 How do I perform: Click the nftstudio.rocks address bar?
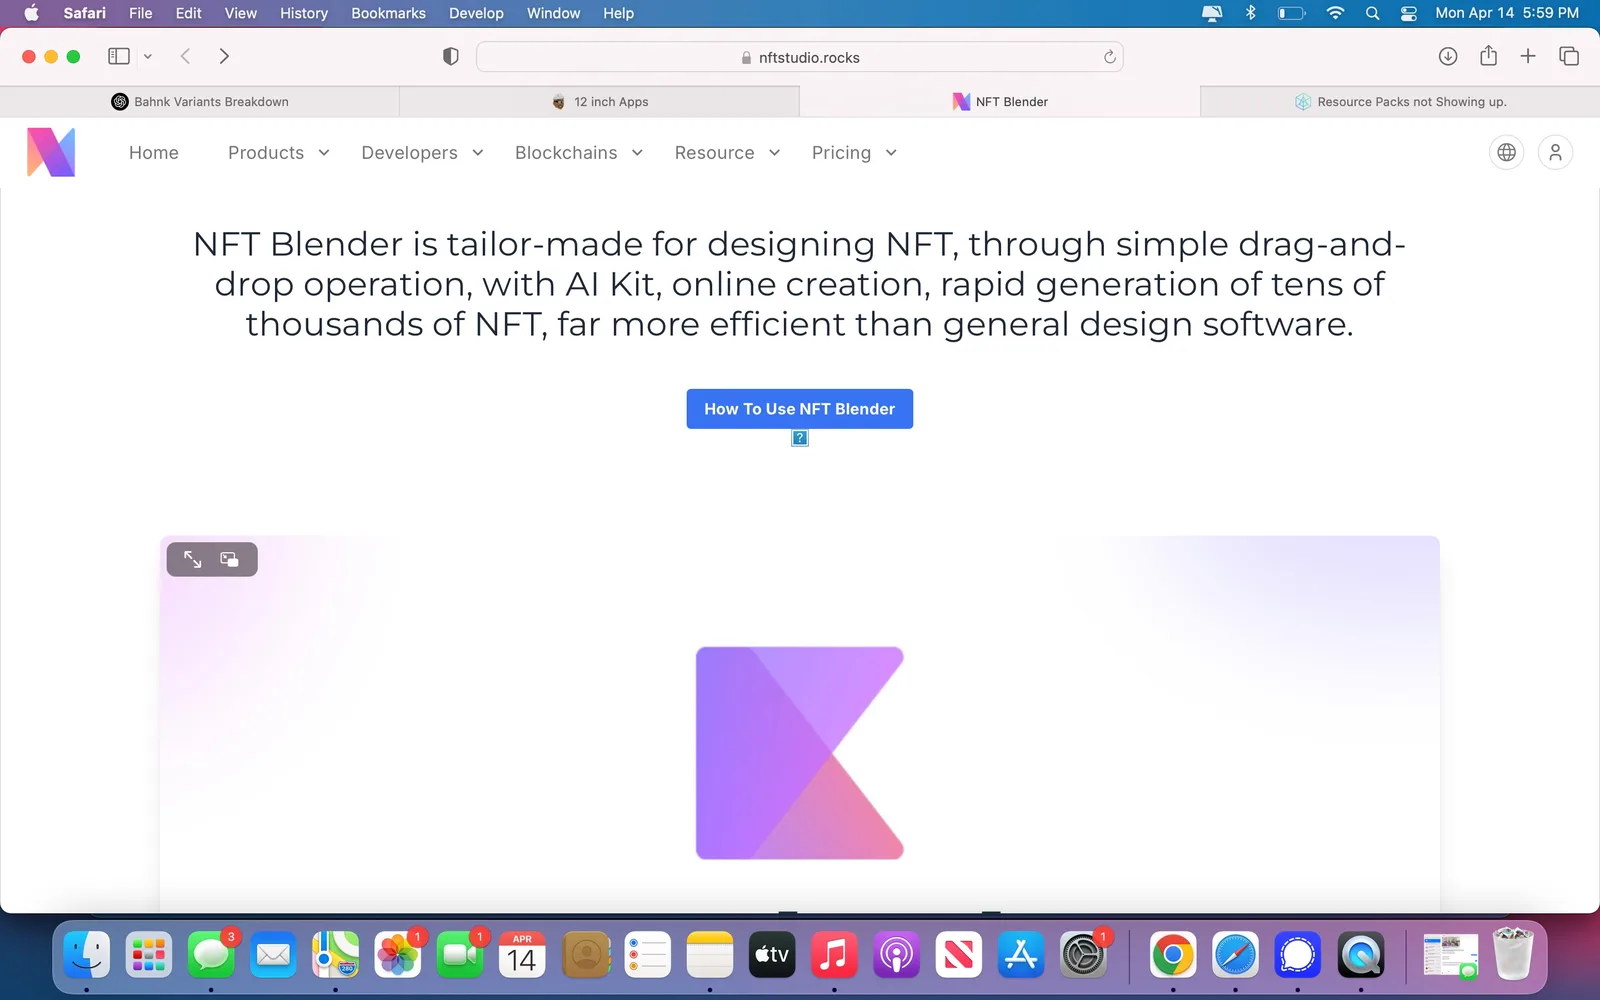coord(800,57)
